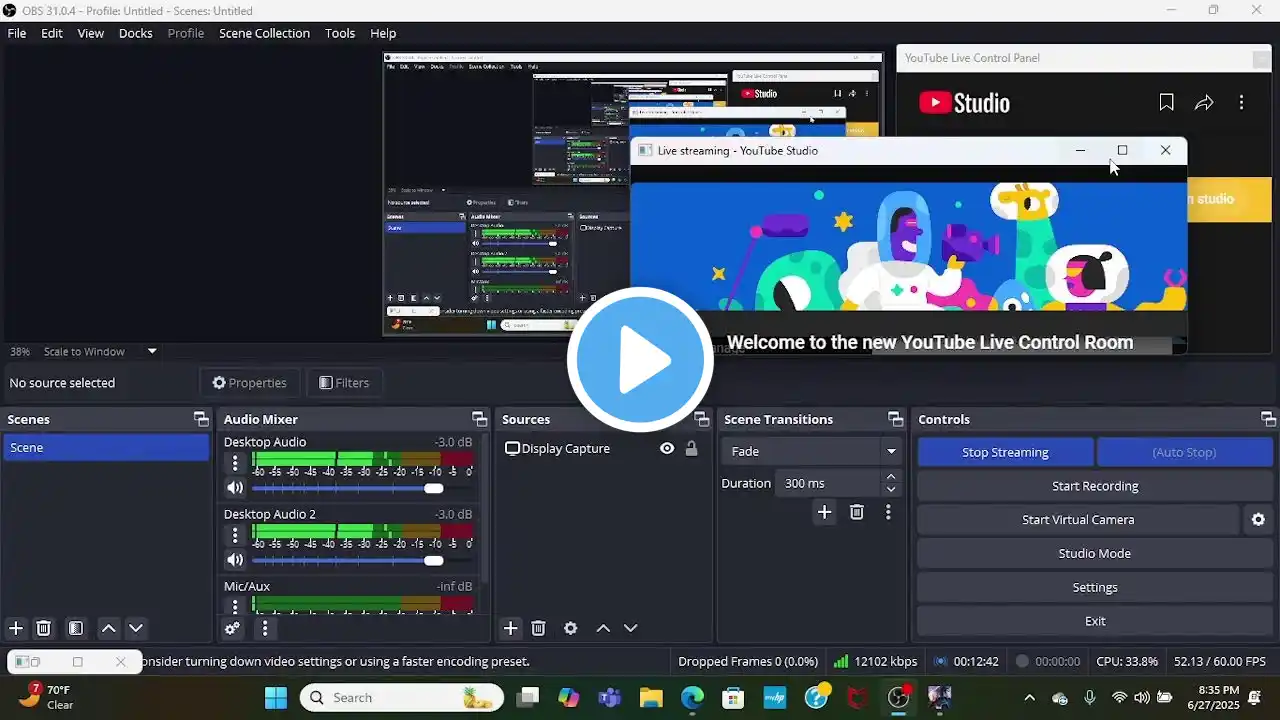1280x720 pixels.
Task: Open File Explorer from taskbar
Action: coord(651,697)
